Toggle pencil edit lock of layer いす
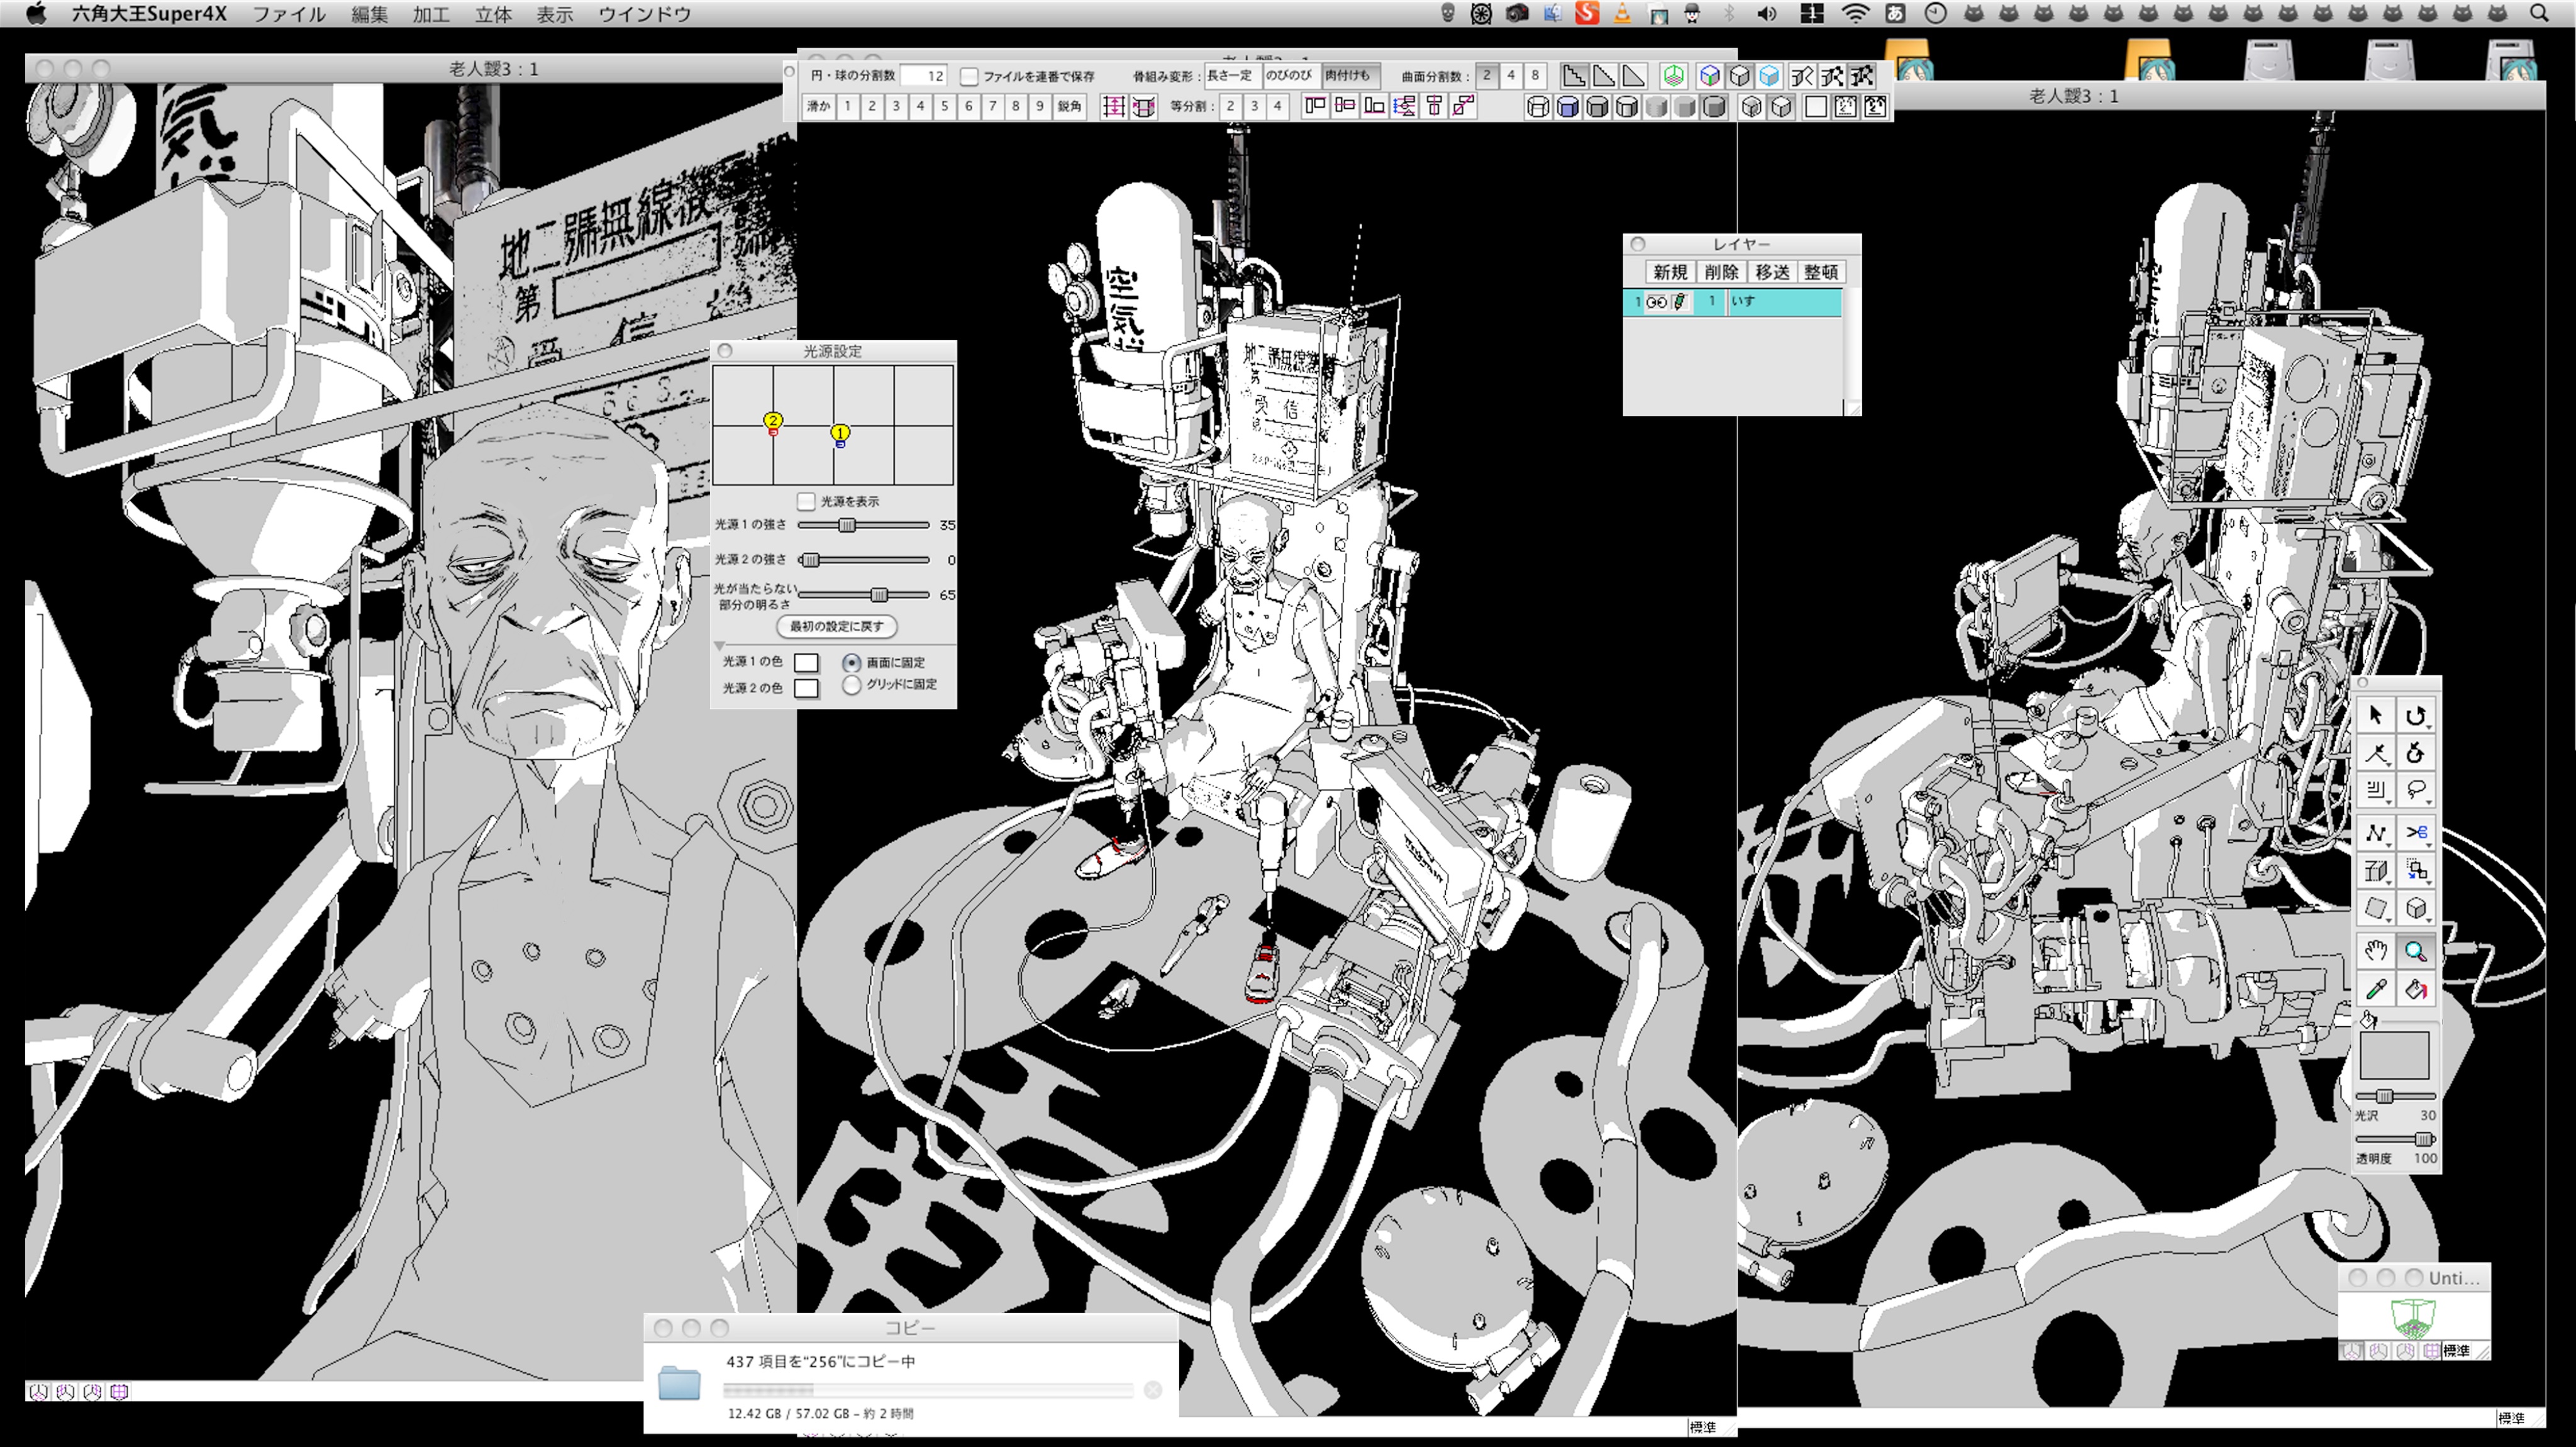Image resolution: width=2576 pixels, height=1447 pixels. click(1679, 301)
